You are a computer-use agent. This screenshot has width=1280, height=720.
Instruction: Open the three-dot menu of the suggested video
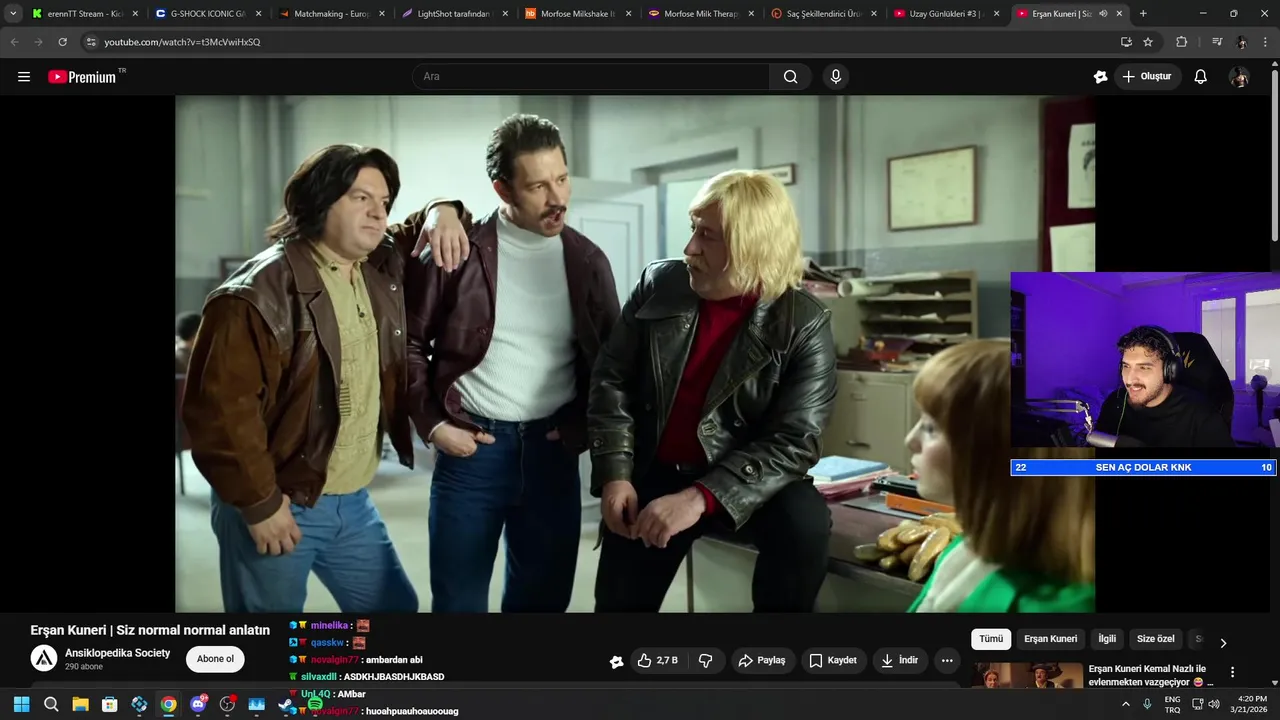pos(1232,673)
